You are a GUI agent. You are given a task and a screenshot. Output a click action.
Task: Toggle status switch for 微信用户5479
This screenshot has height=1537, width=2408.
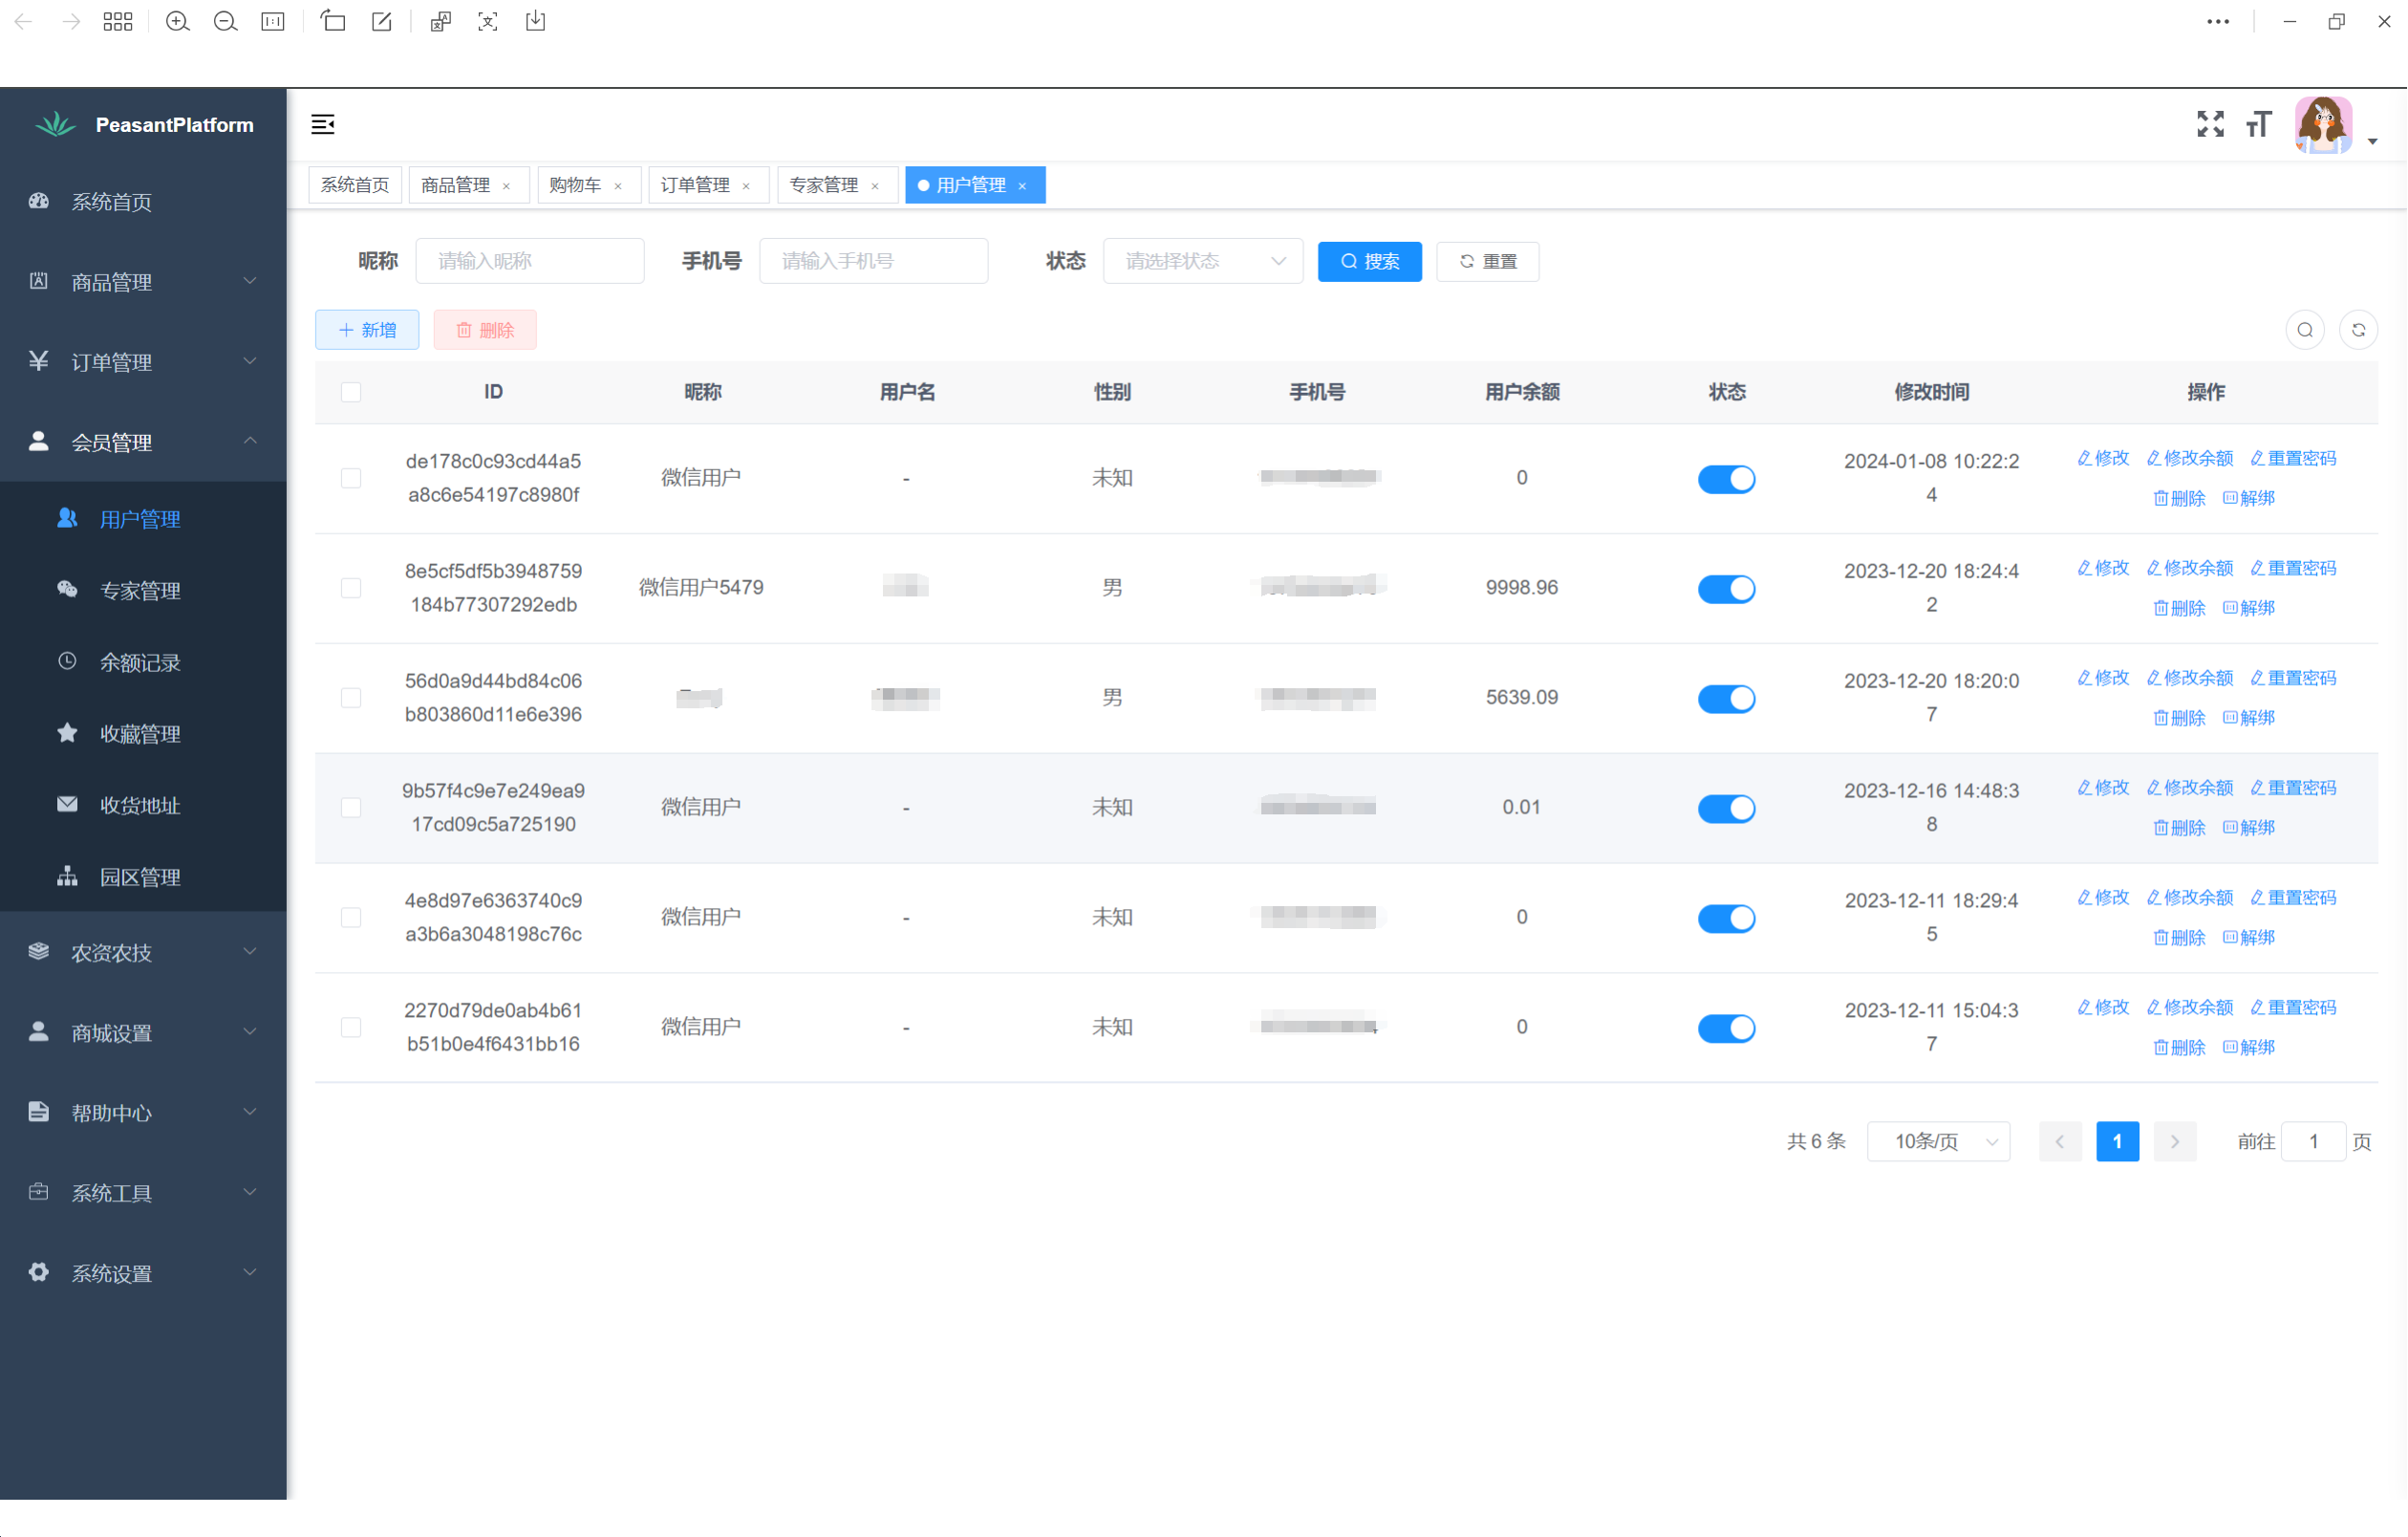click(1727, 589)
